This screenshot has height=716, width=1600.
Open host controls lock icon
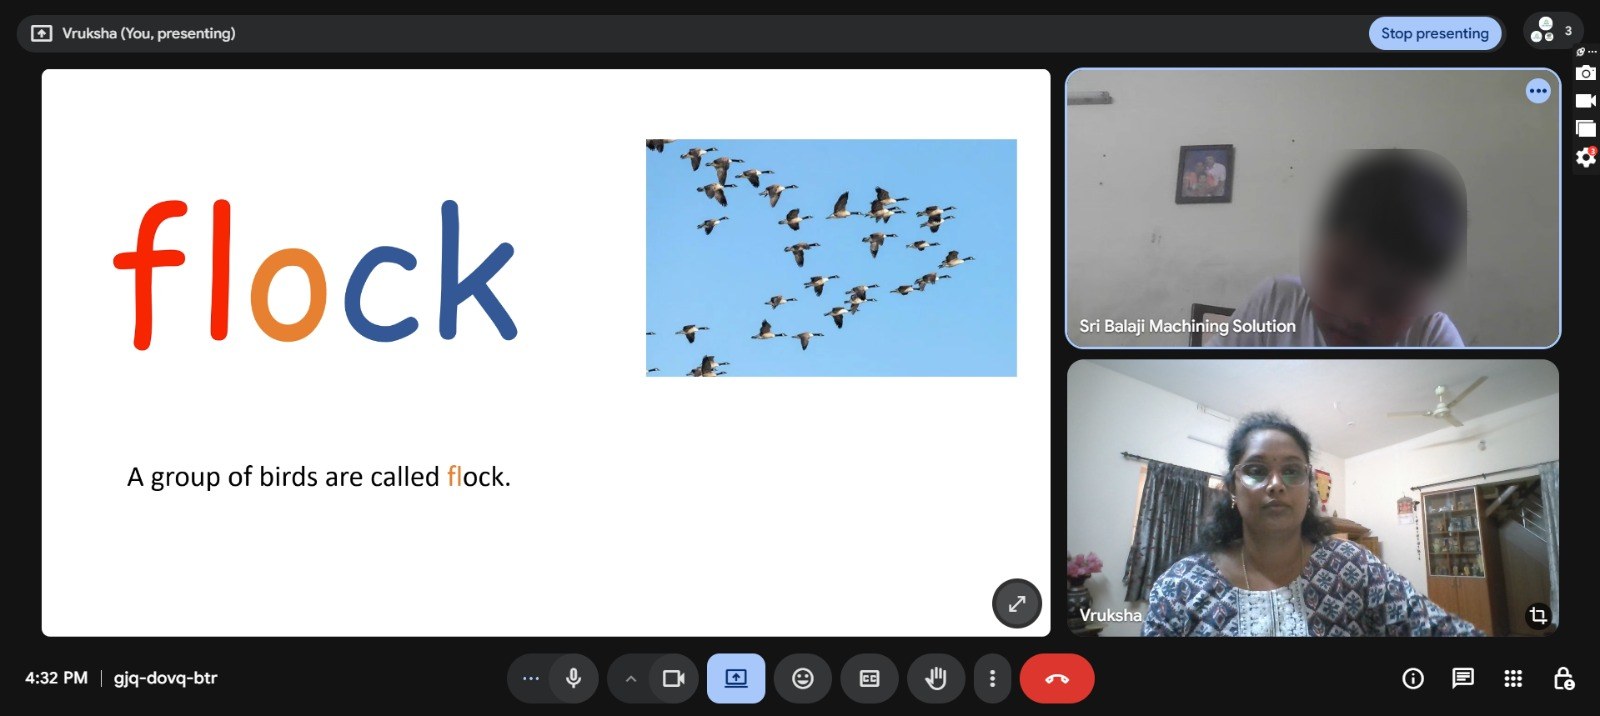(x=1564, y=679)
